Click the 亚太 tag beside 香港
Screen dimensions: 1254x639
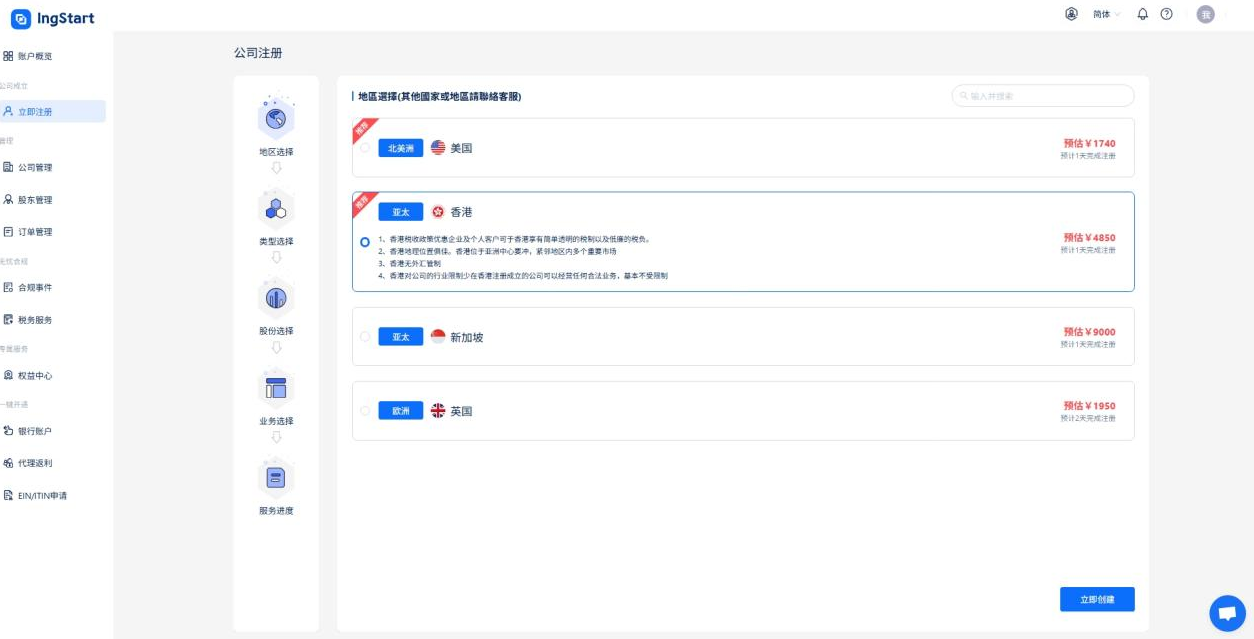tap(401, 212)
